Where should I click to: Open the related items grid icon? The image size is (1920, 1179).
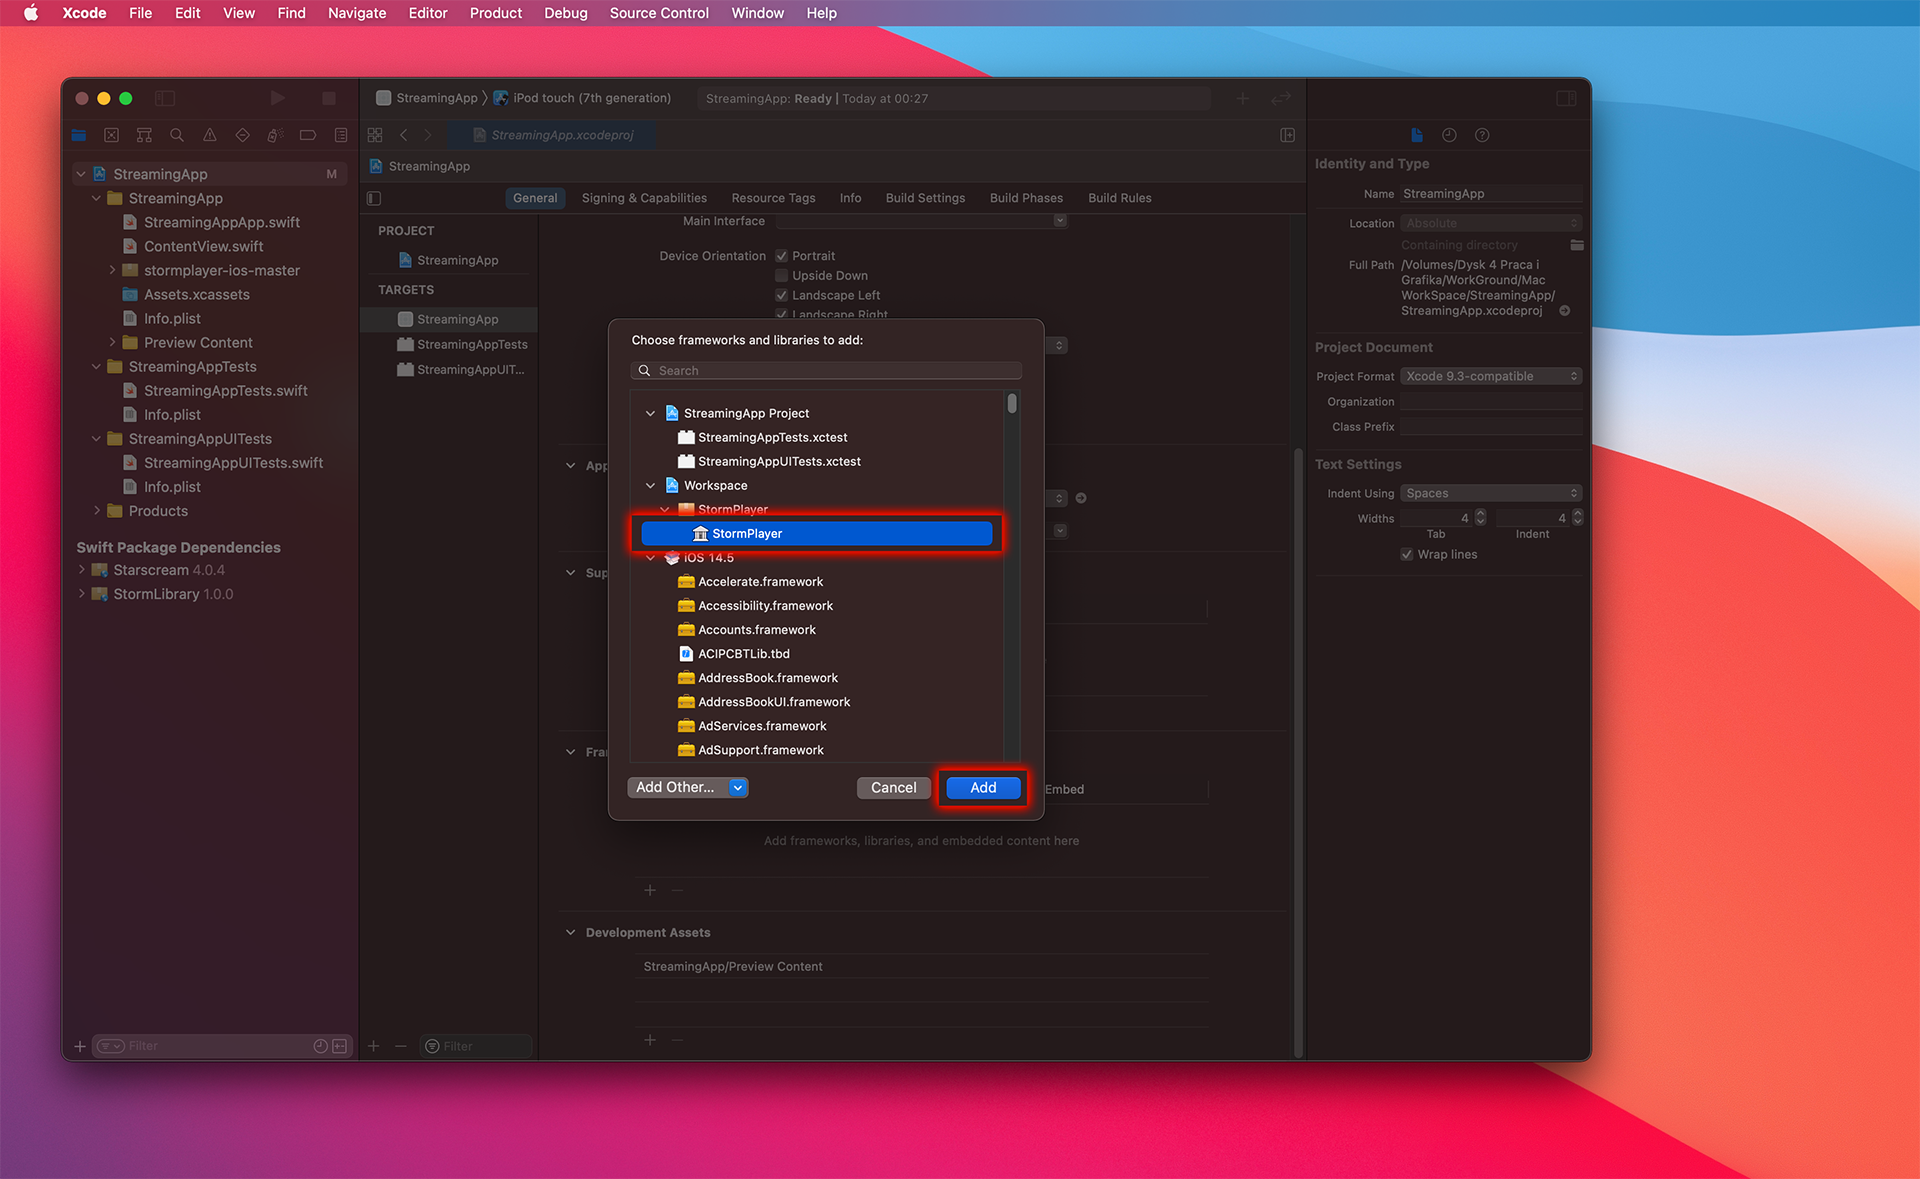tap(375, 135)
